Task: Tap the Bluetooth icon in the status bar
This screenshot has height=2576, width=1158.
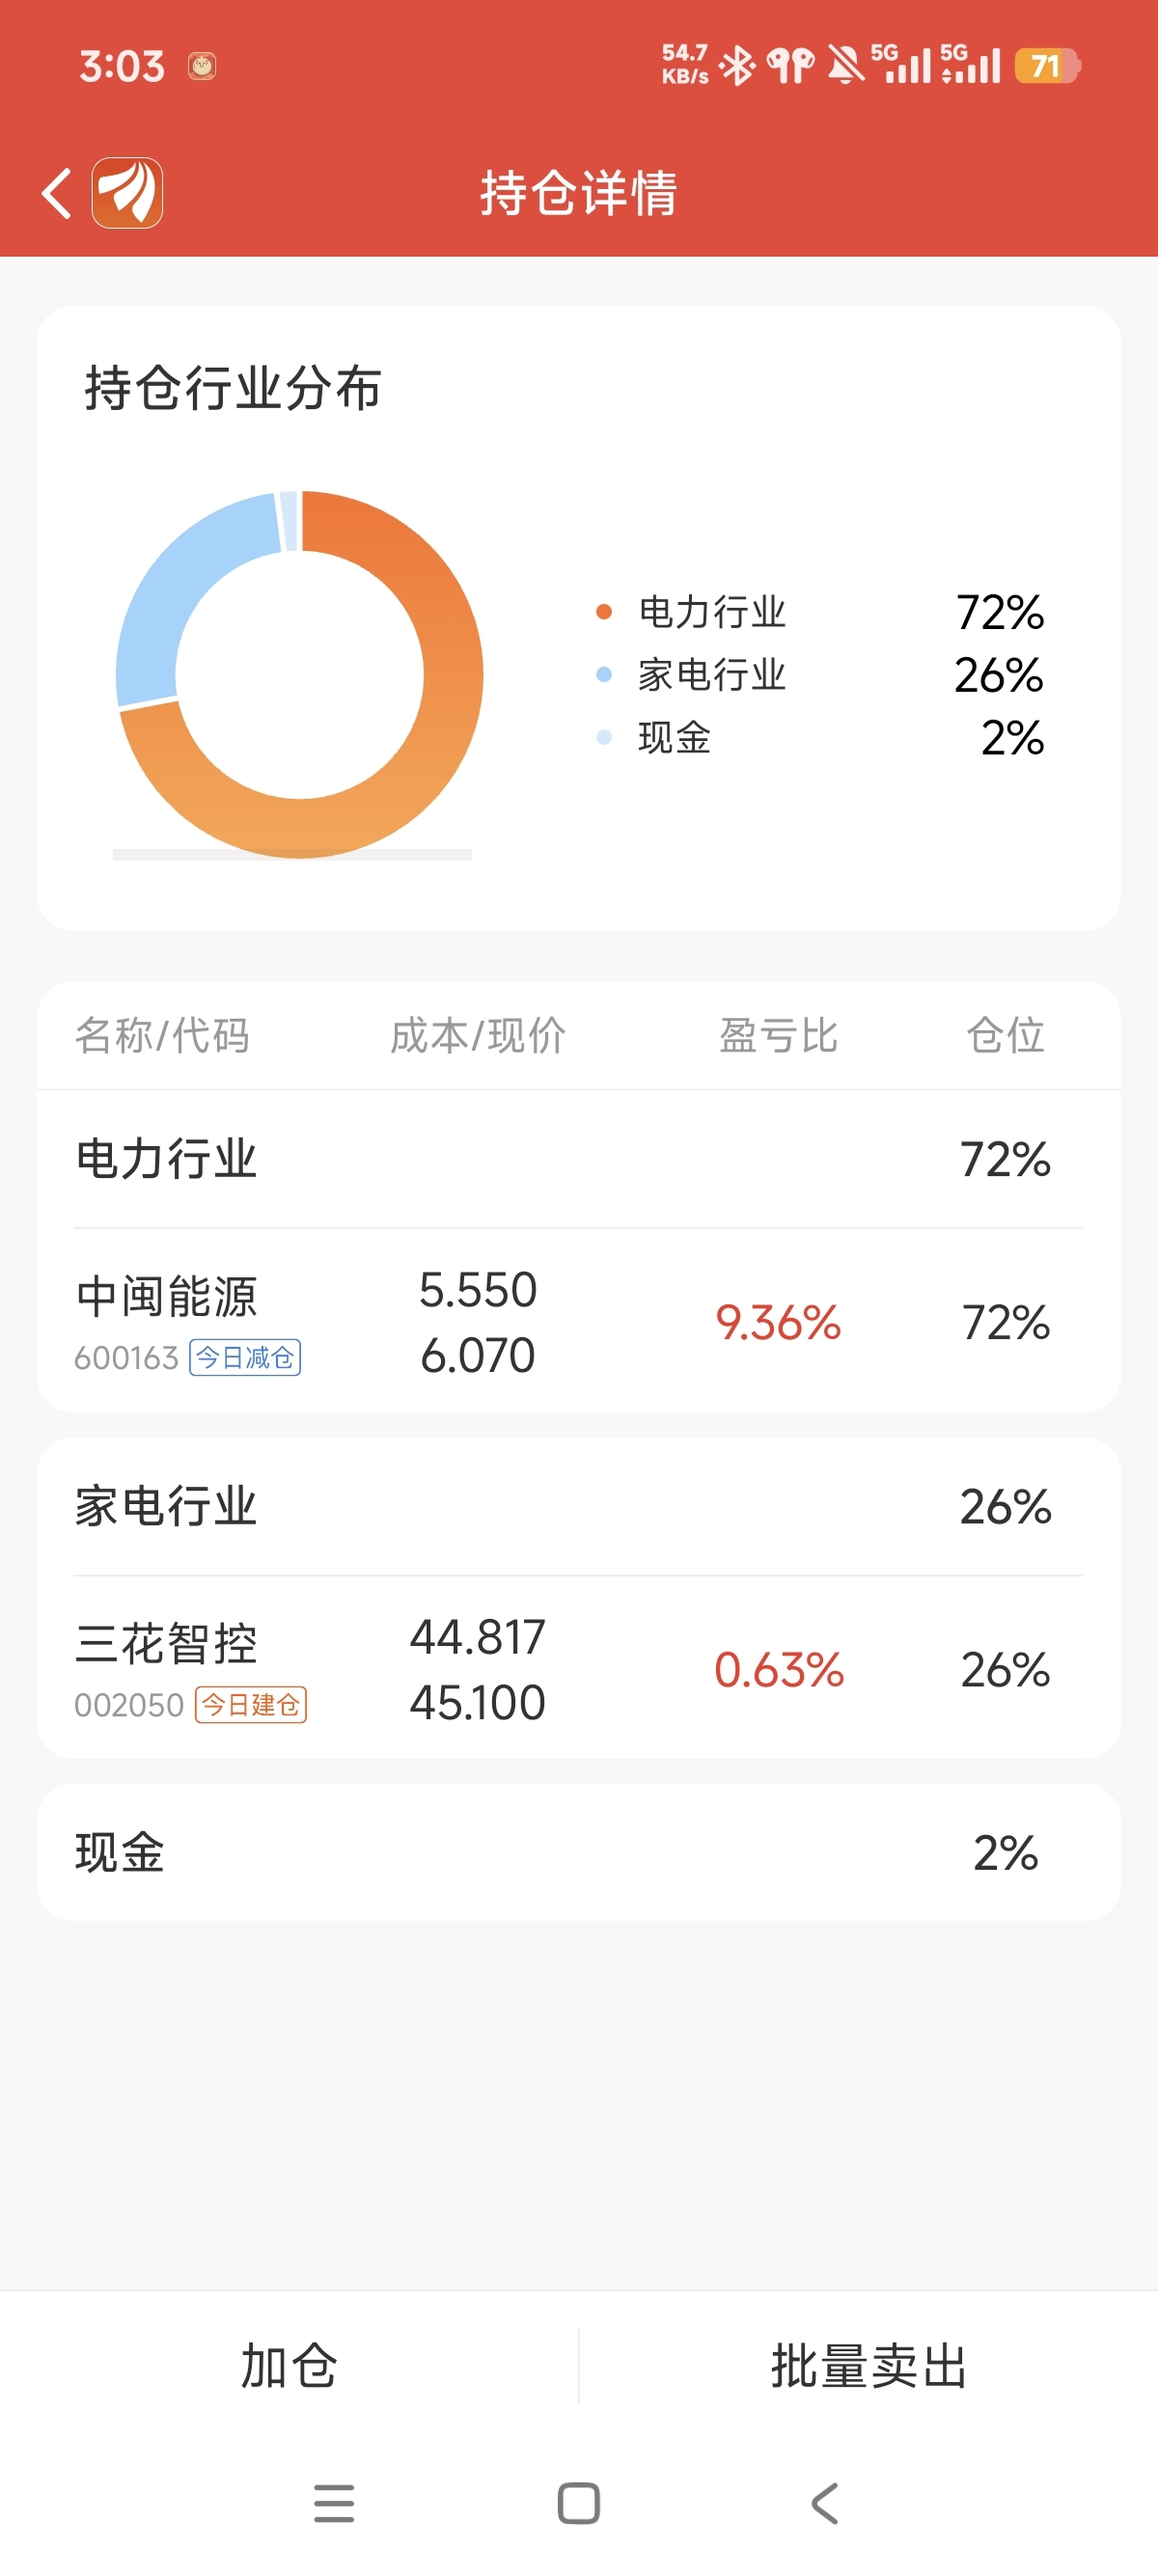Action: point(738,66)
